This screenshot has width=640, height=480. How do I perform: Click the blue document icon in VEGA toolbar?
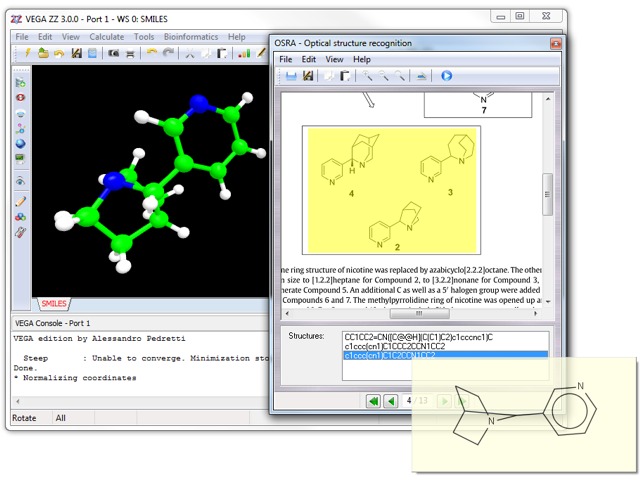point(93,53)
